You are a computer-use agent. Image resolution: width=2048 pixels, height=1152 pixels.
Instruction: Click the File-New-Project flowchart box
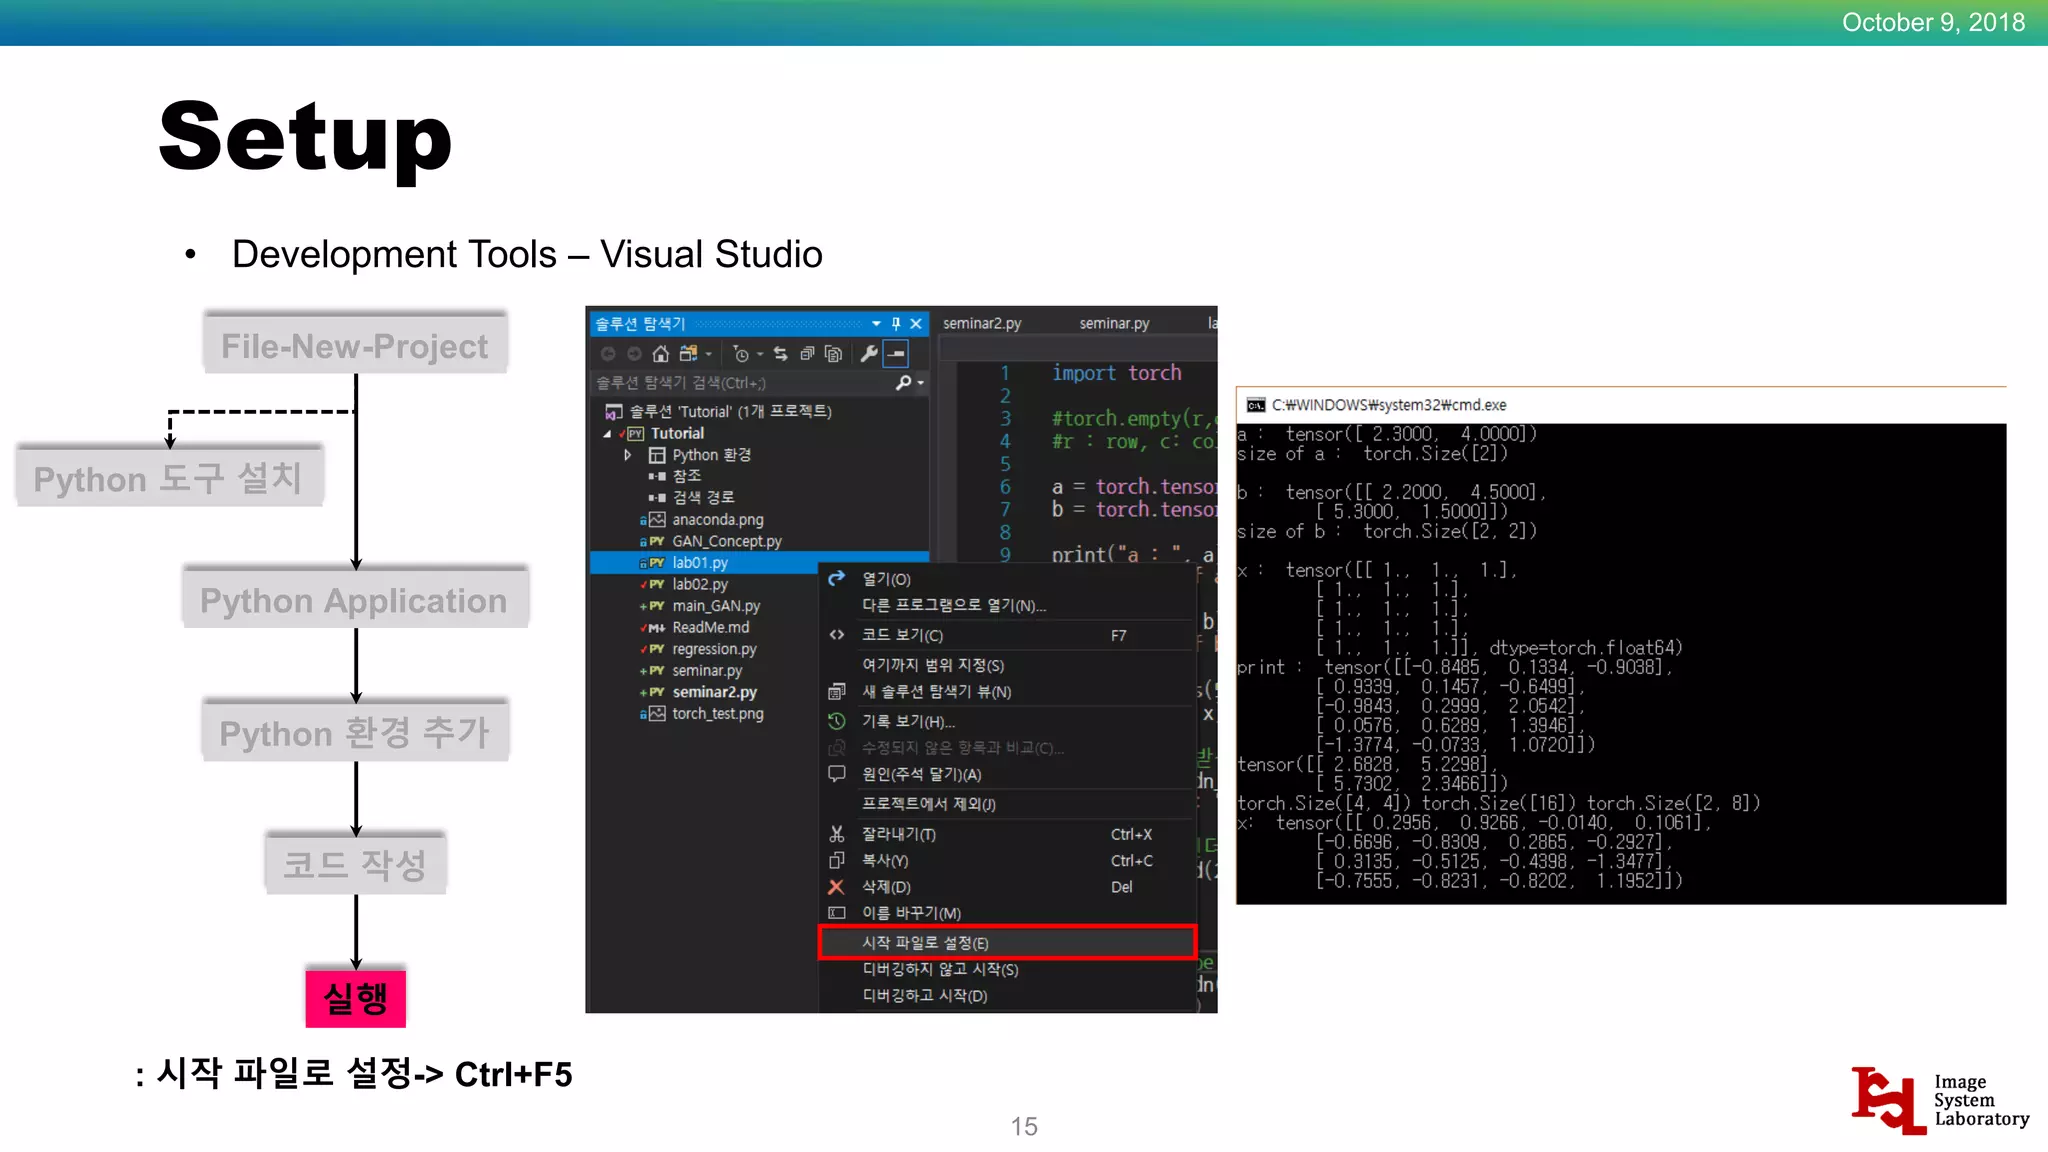[355, 344]
